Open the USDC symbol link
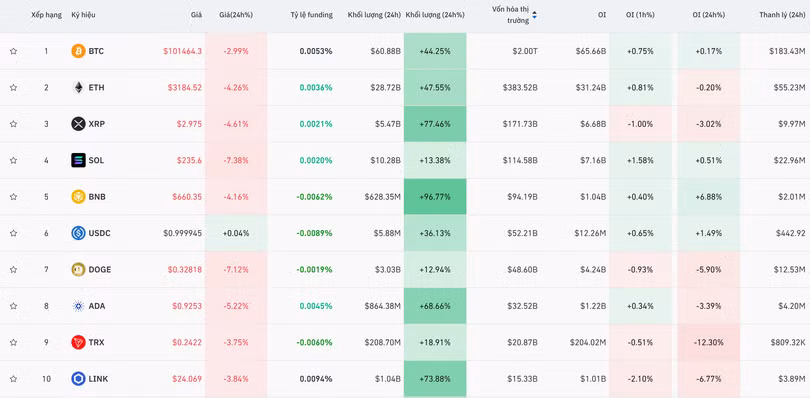Screen dimensions: 810x398 99,233
